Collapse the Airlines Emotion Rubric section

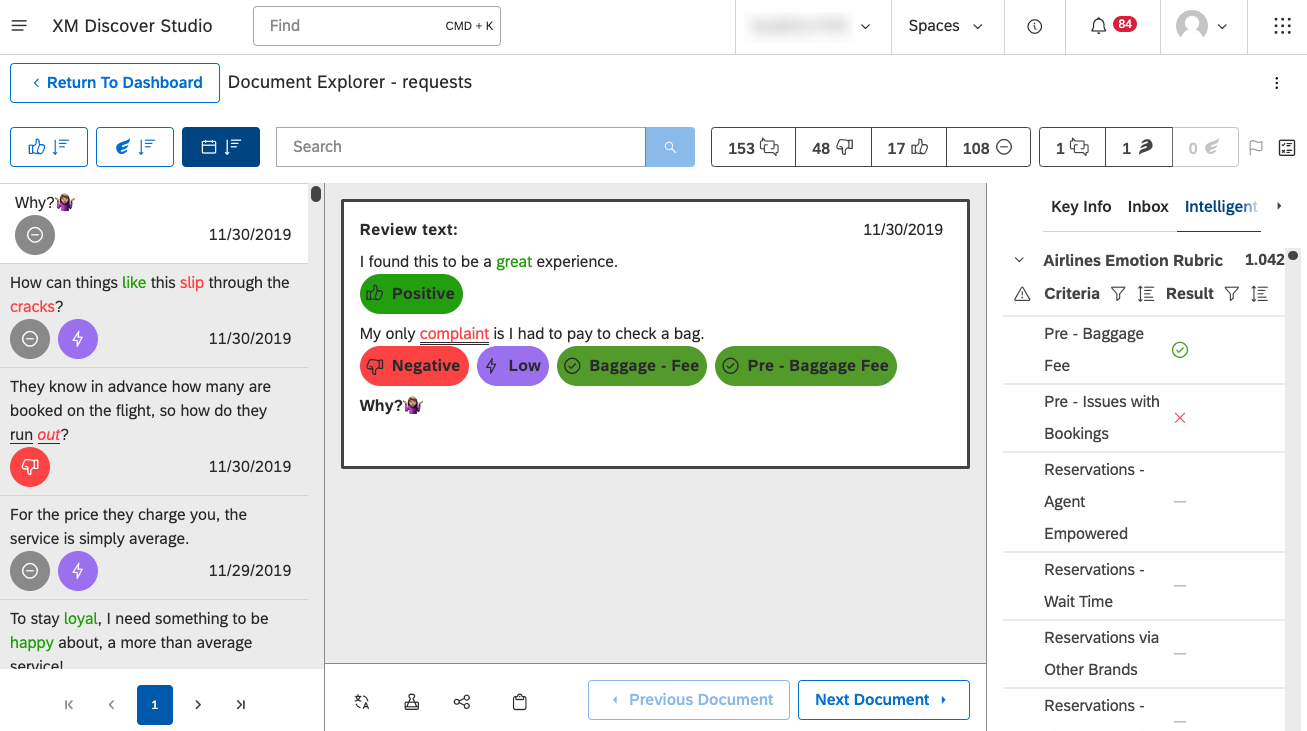(1018, 259)
